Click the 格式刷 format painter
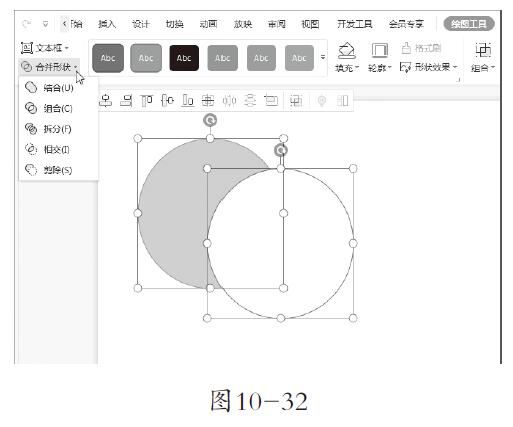The image size is (513, 427). [x=421, y=48]
